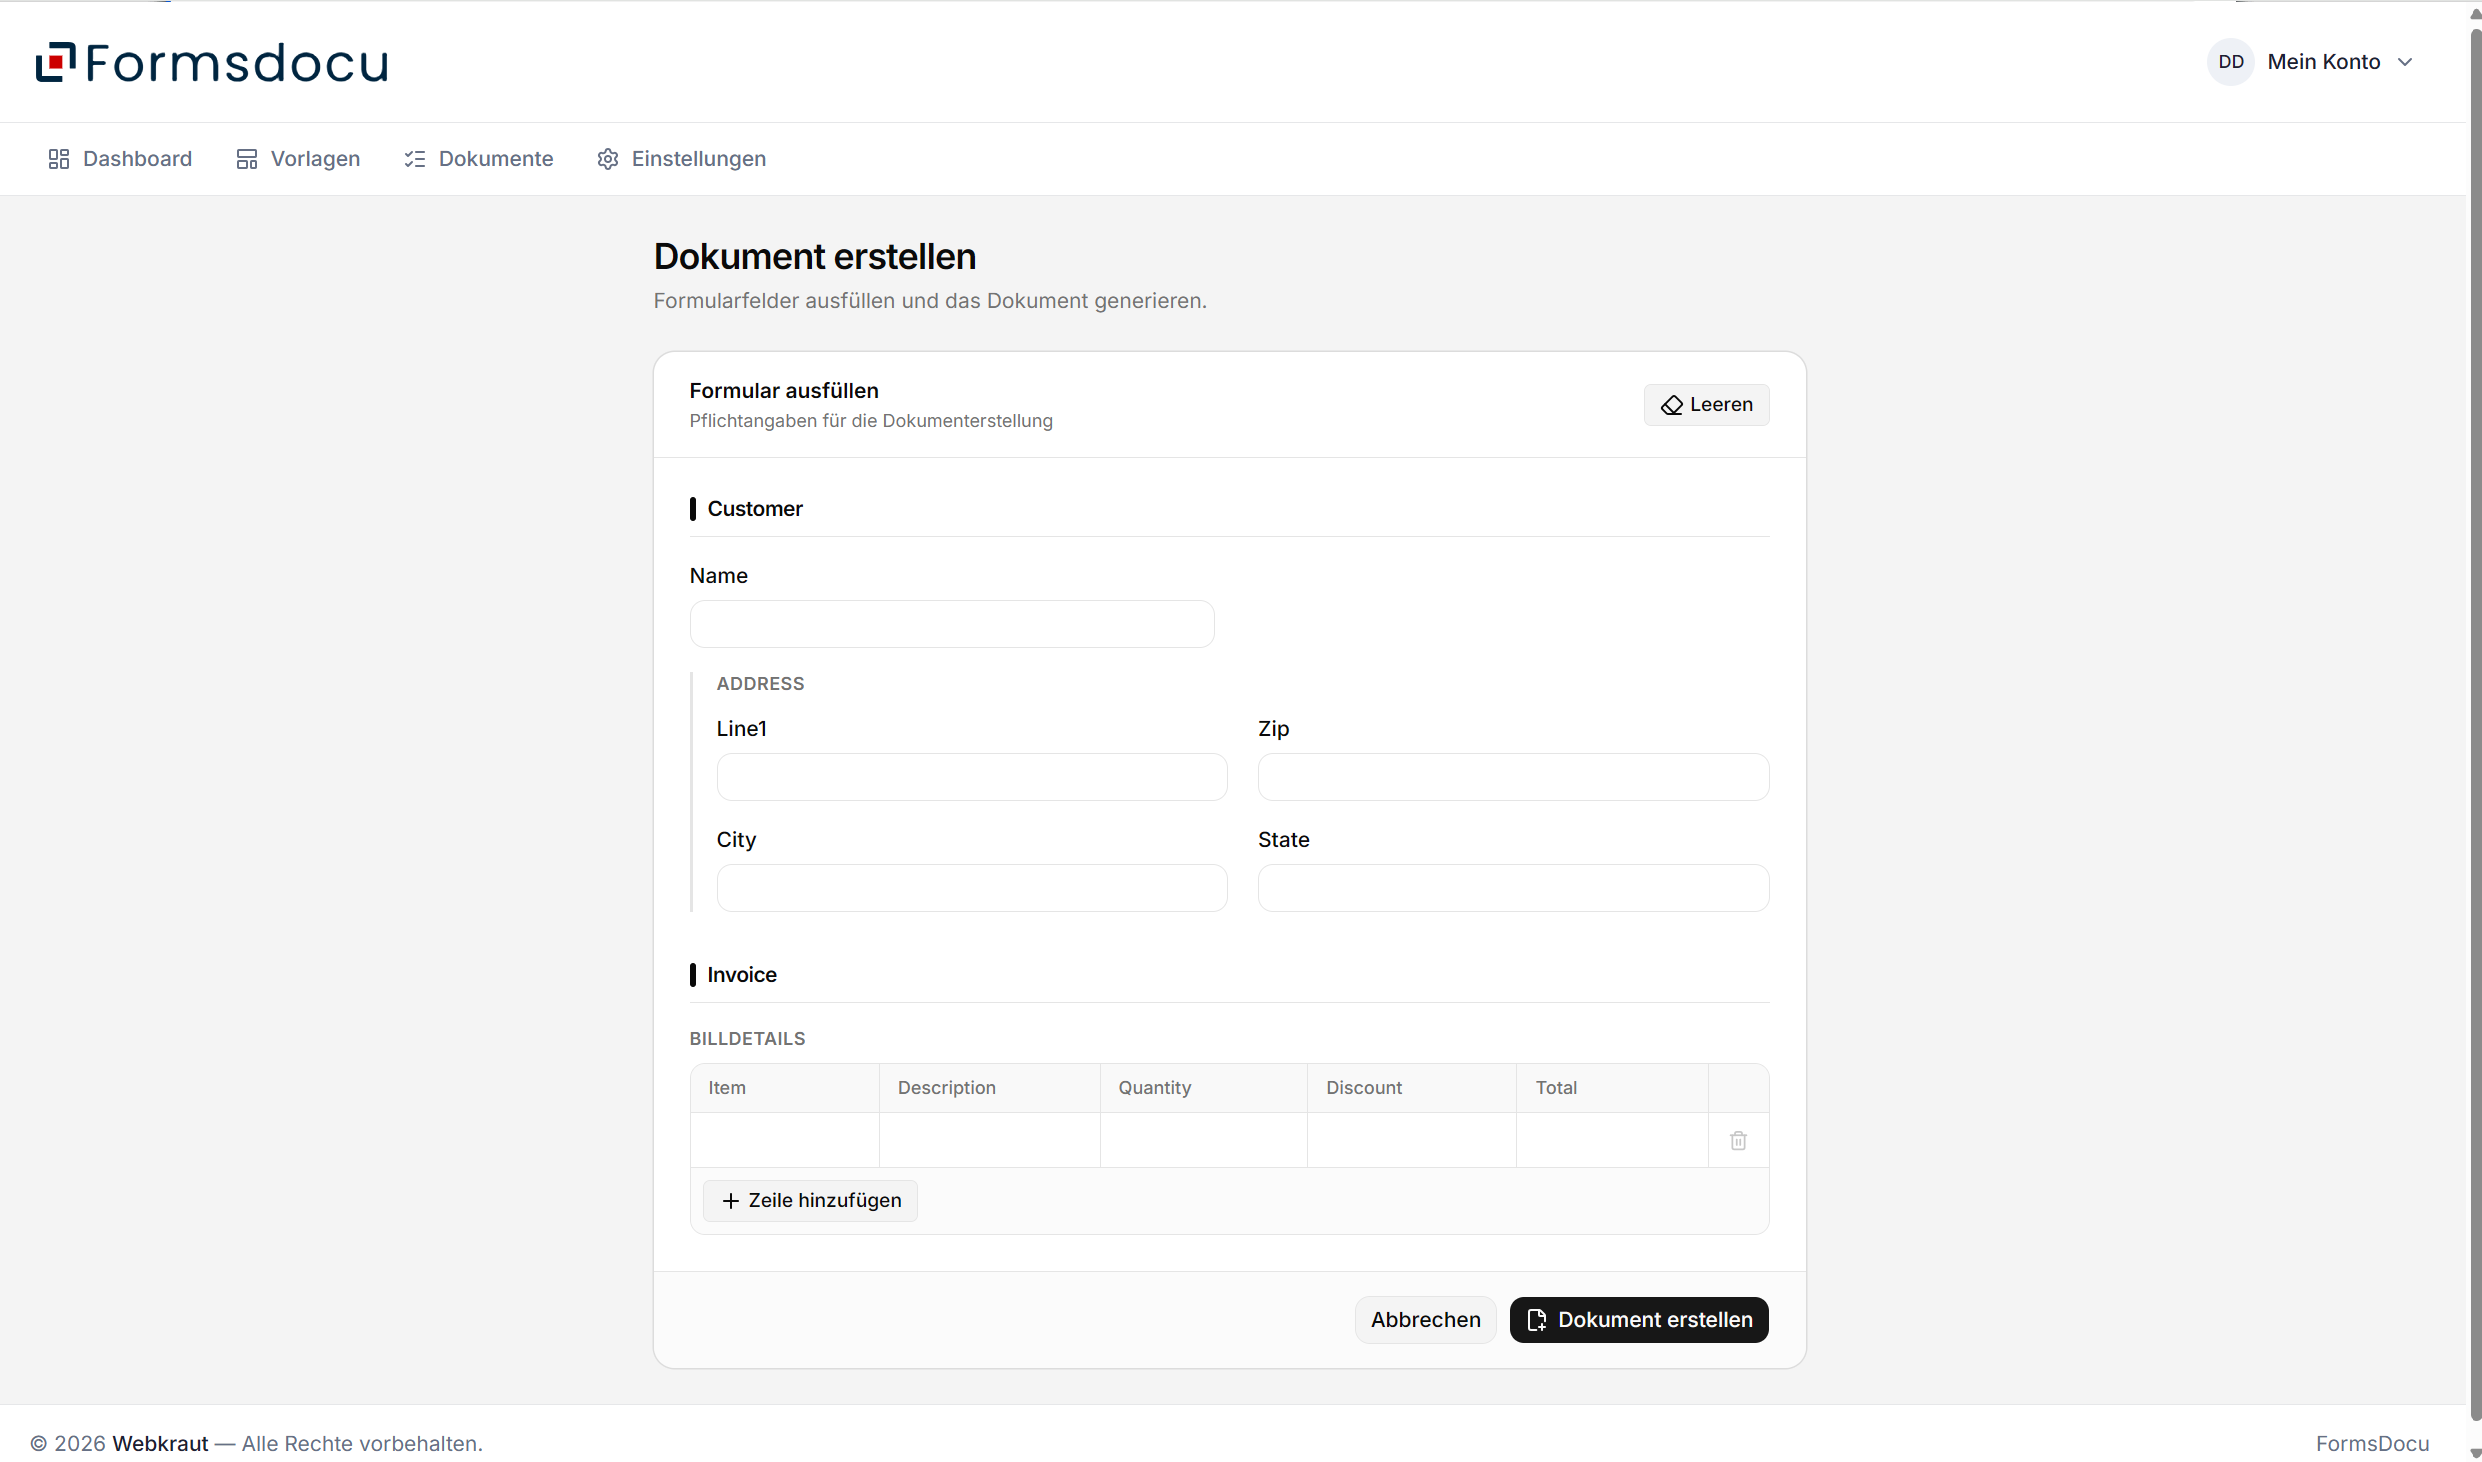Click the Quantity cell in the bill row

(1204, 1140)
